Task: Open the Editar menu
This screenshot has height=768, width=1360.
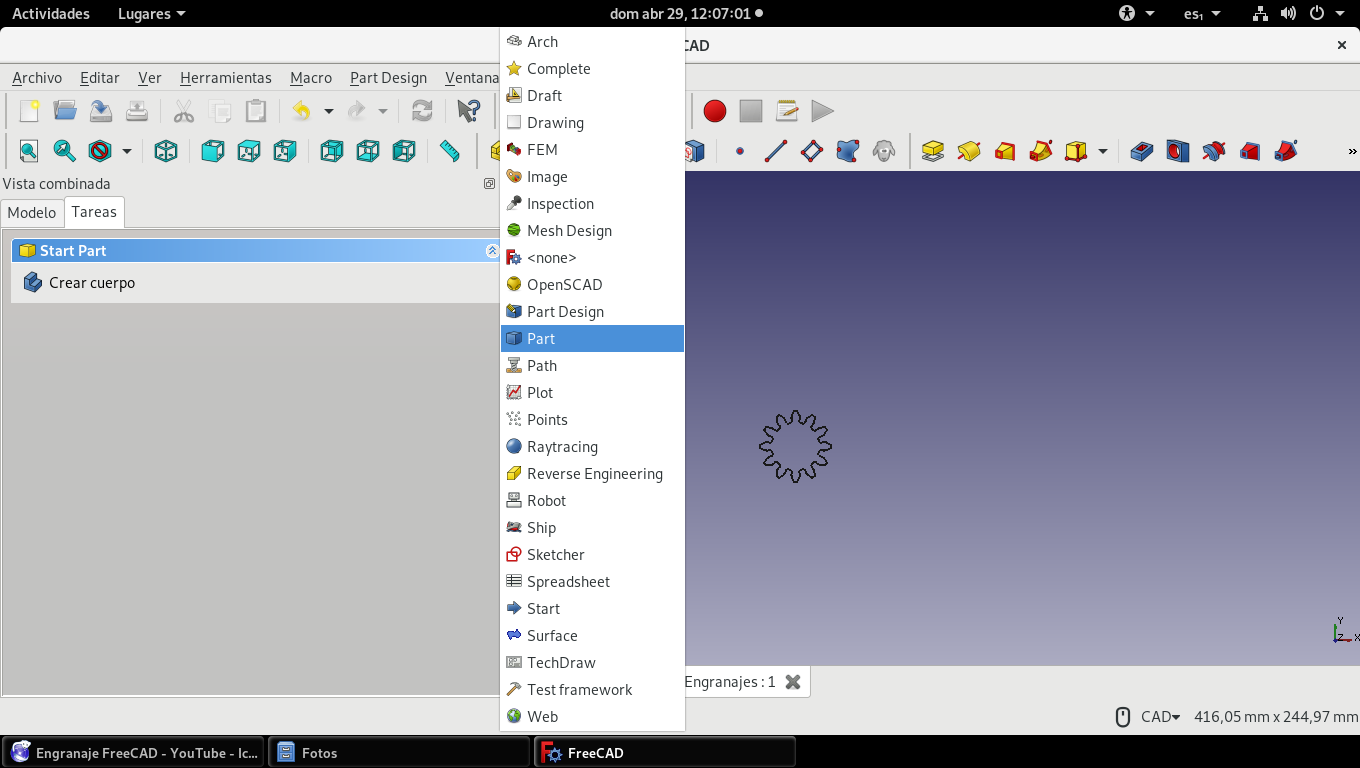Action: [x=100, y=78]
